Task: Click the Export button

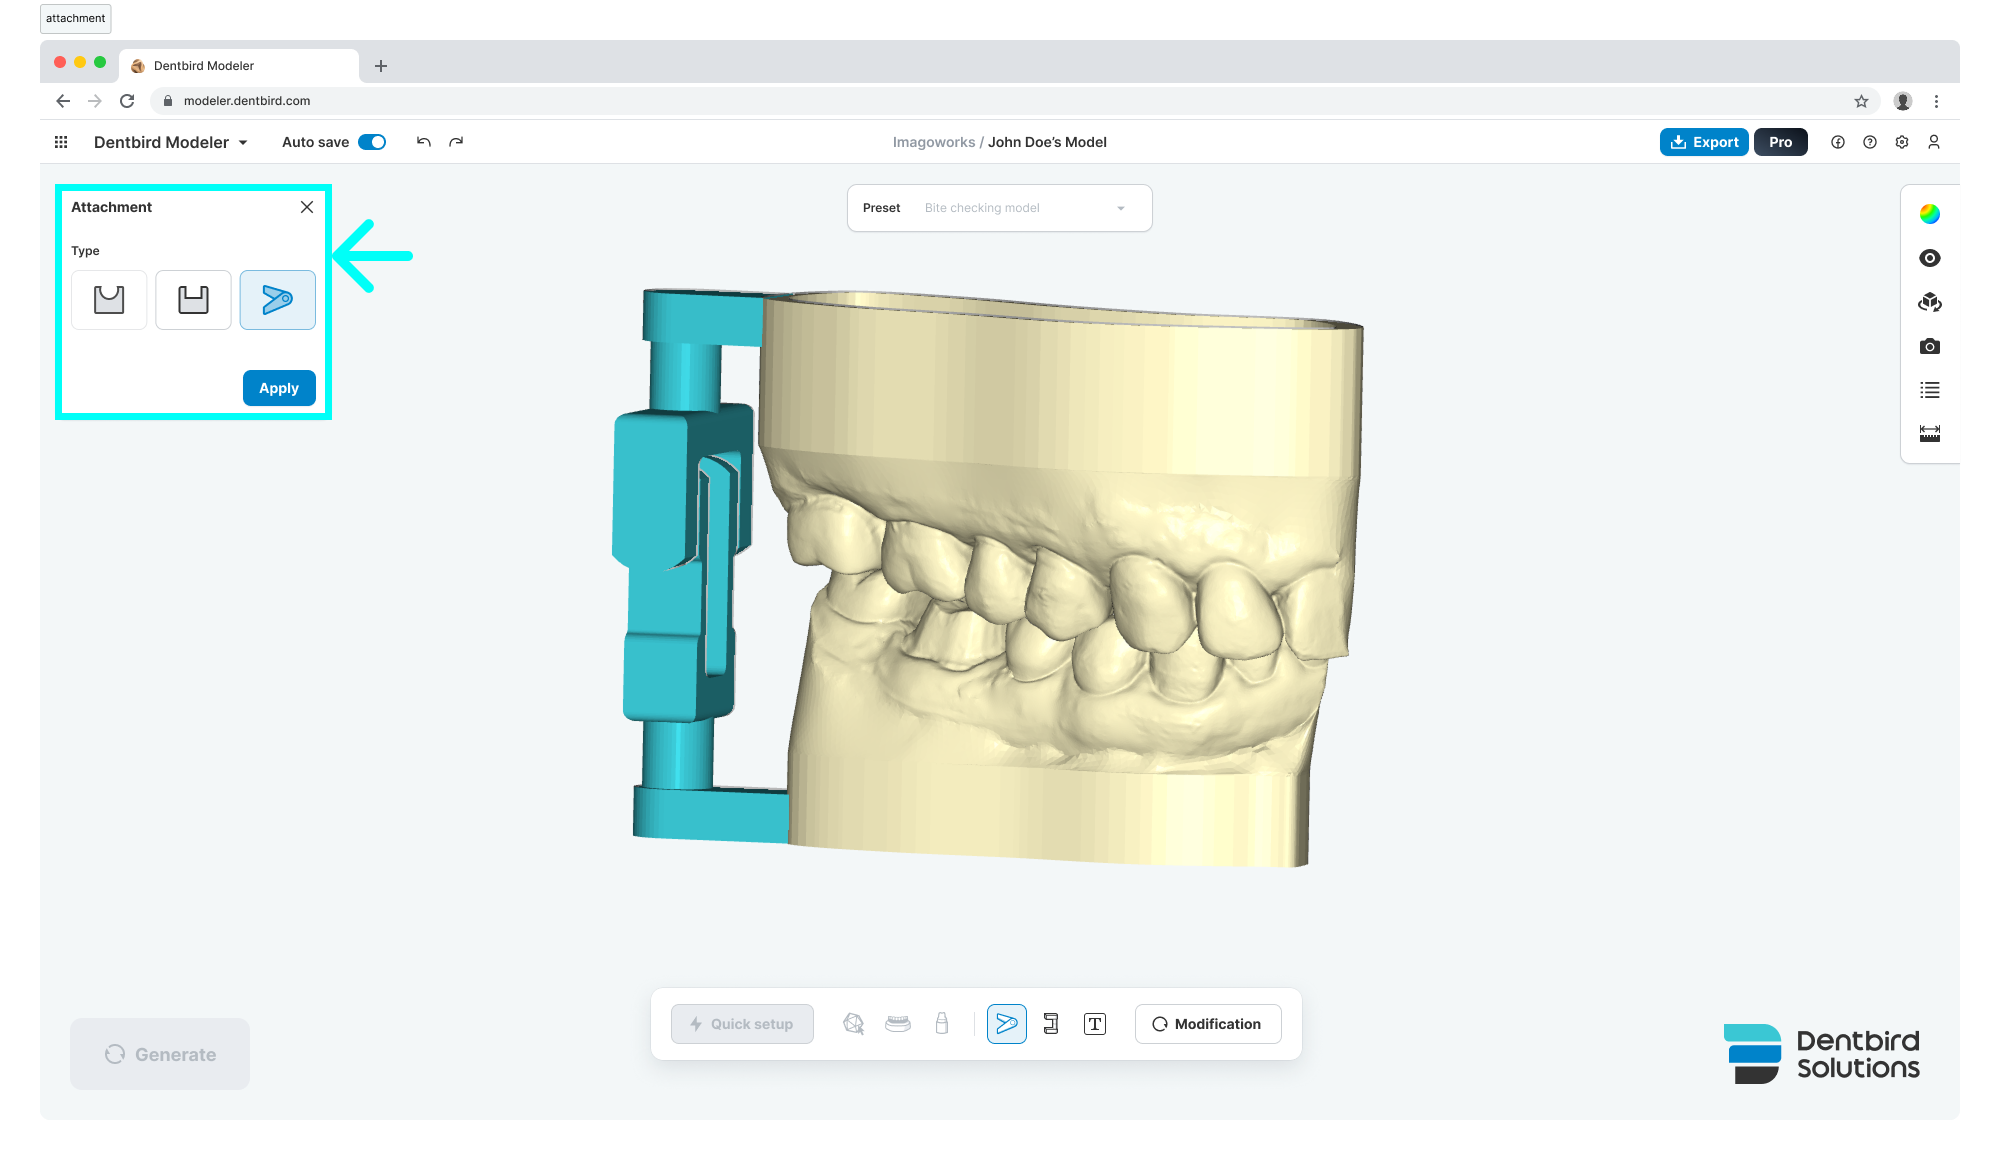Action: (1704, 142)
